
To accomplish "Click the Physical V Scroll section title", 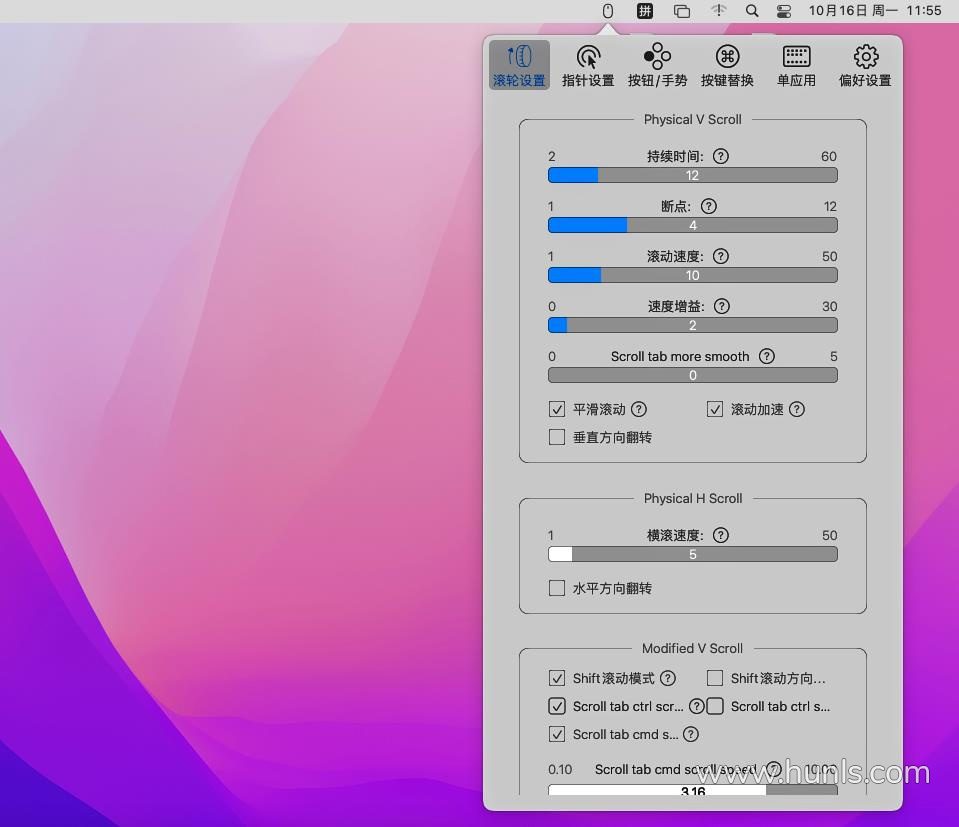I will pos(693,119).
